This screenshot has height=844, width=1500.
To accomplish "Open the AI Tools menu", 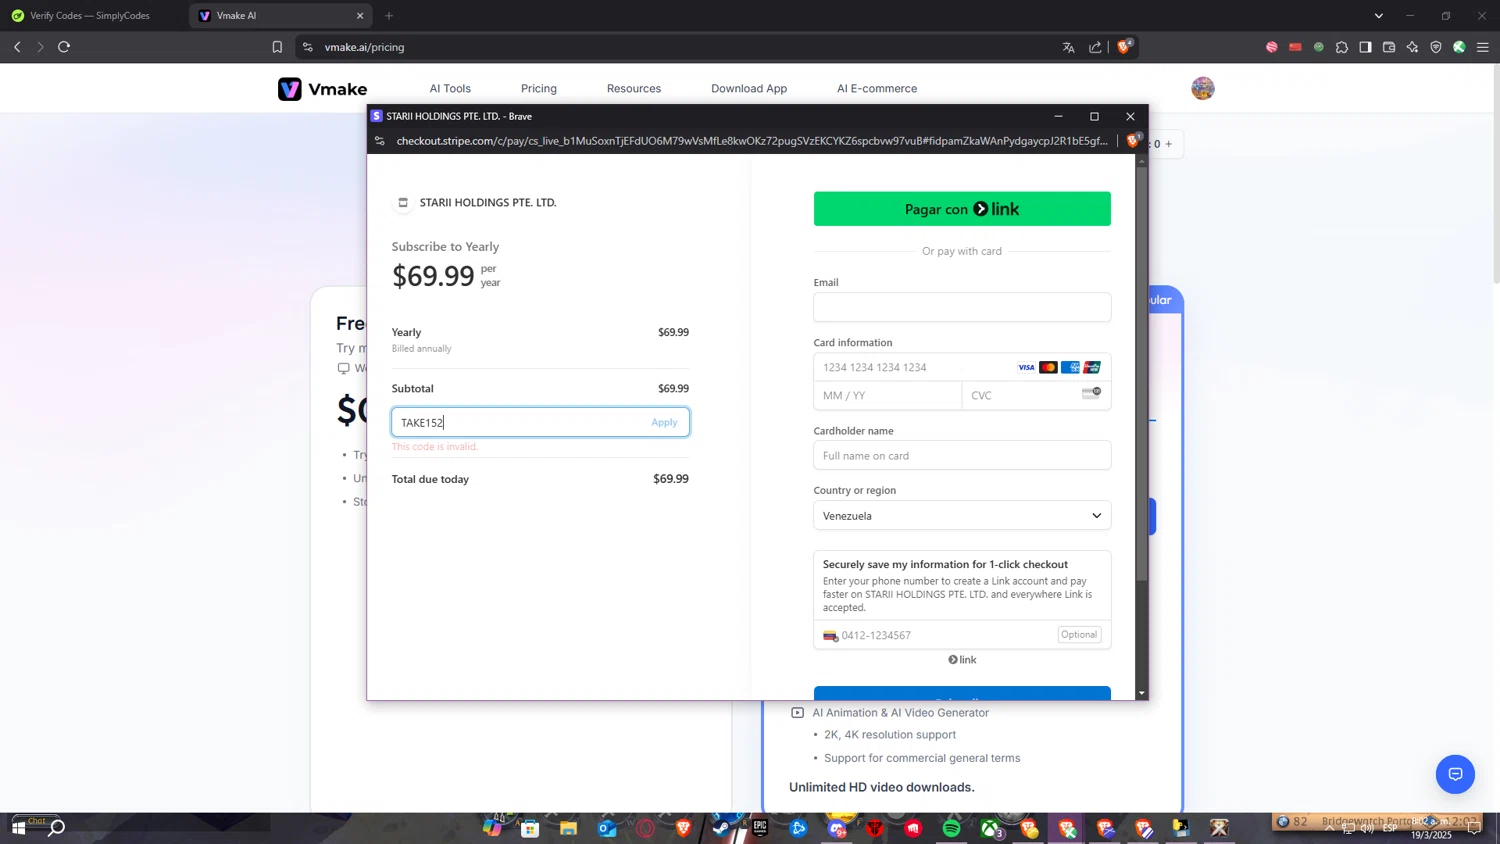I will pyautogui.click(x=450, y=88).
